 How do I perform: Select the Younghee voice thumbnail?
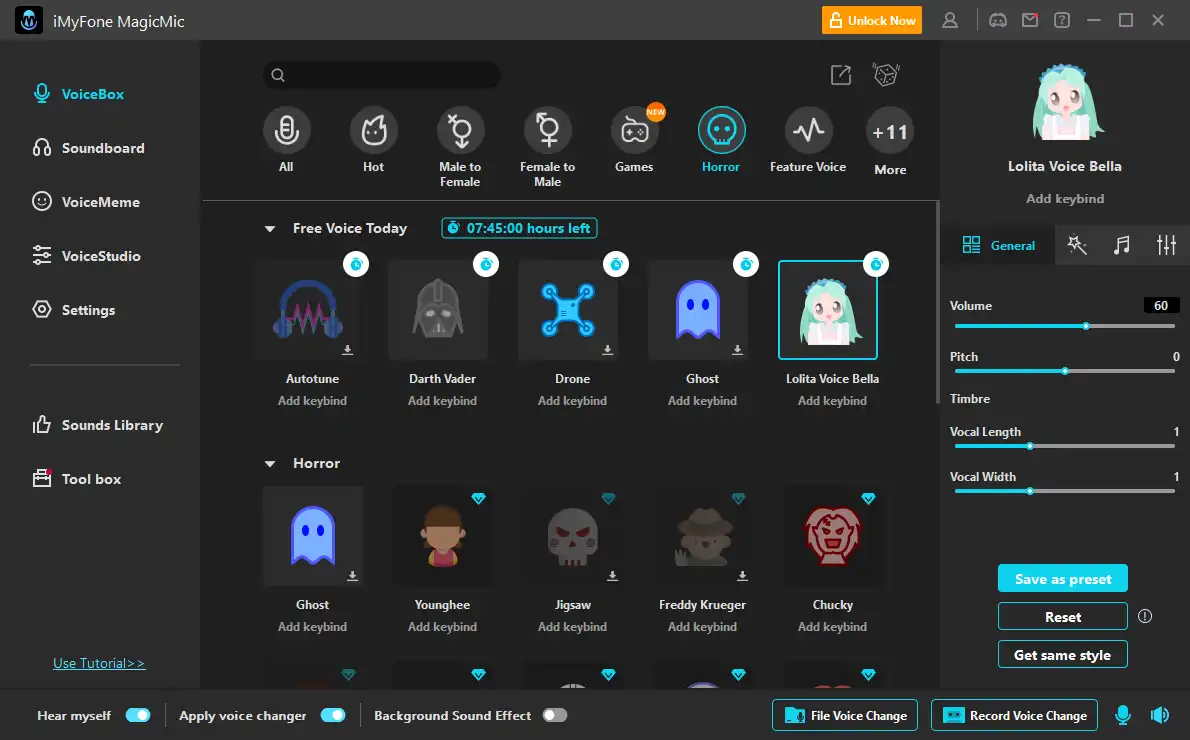click(442, 536)
